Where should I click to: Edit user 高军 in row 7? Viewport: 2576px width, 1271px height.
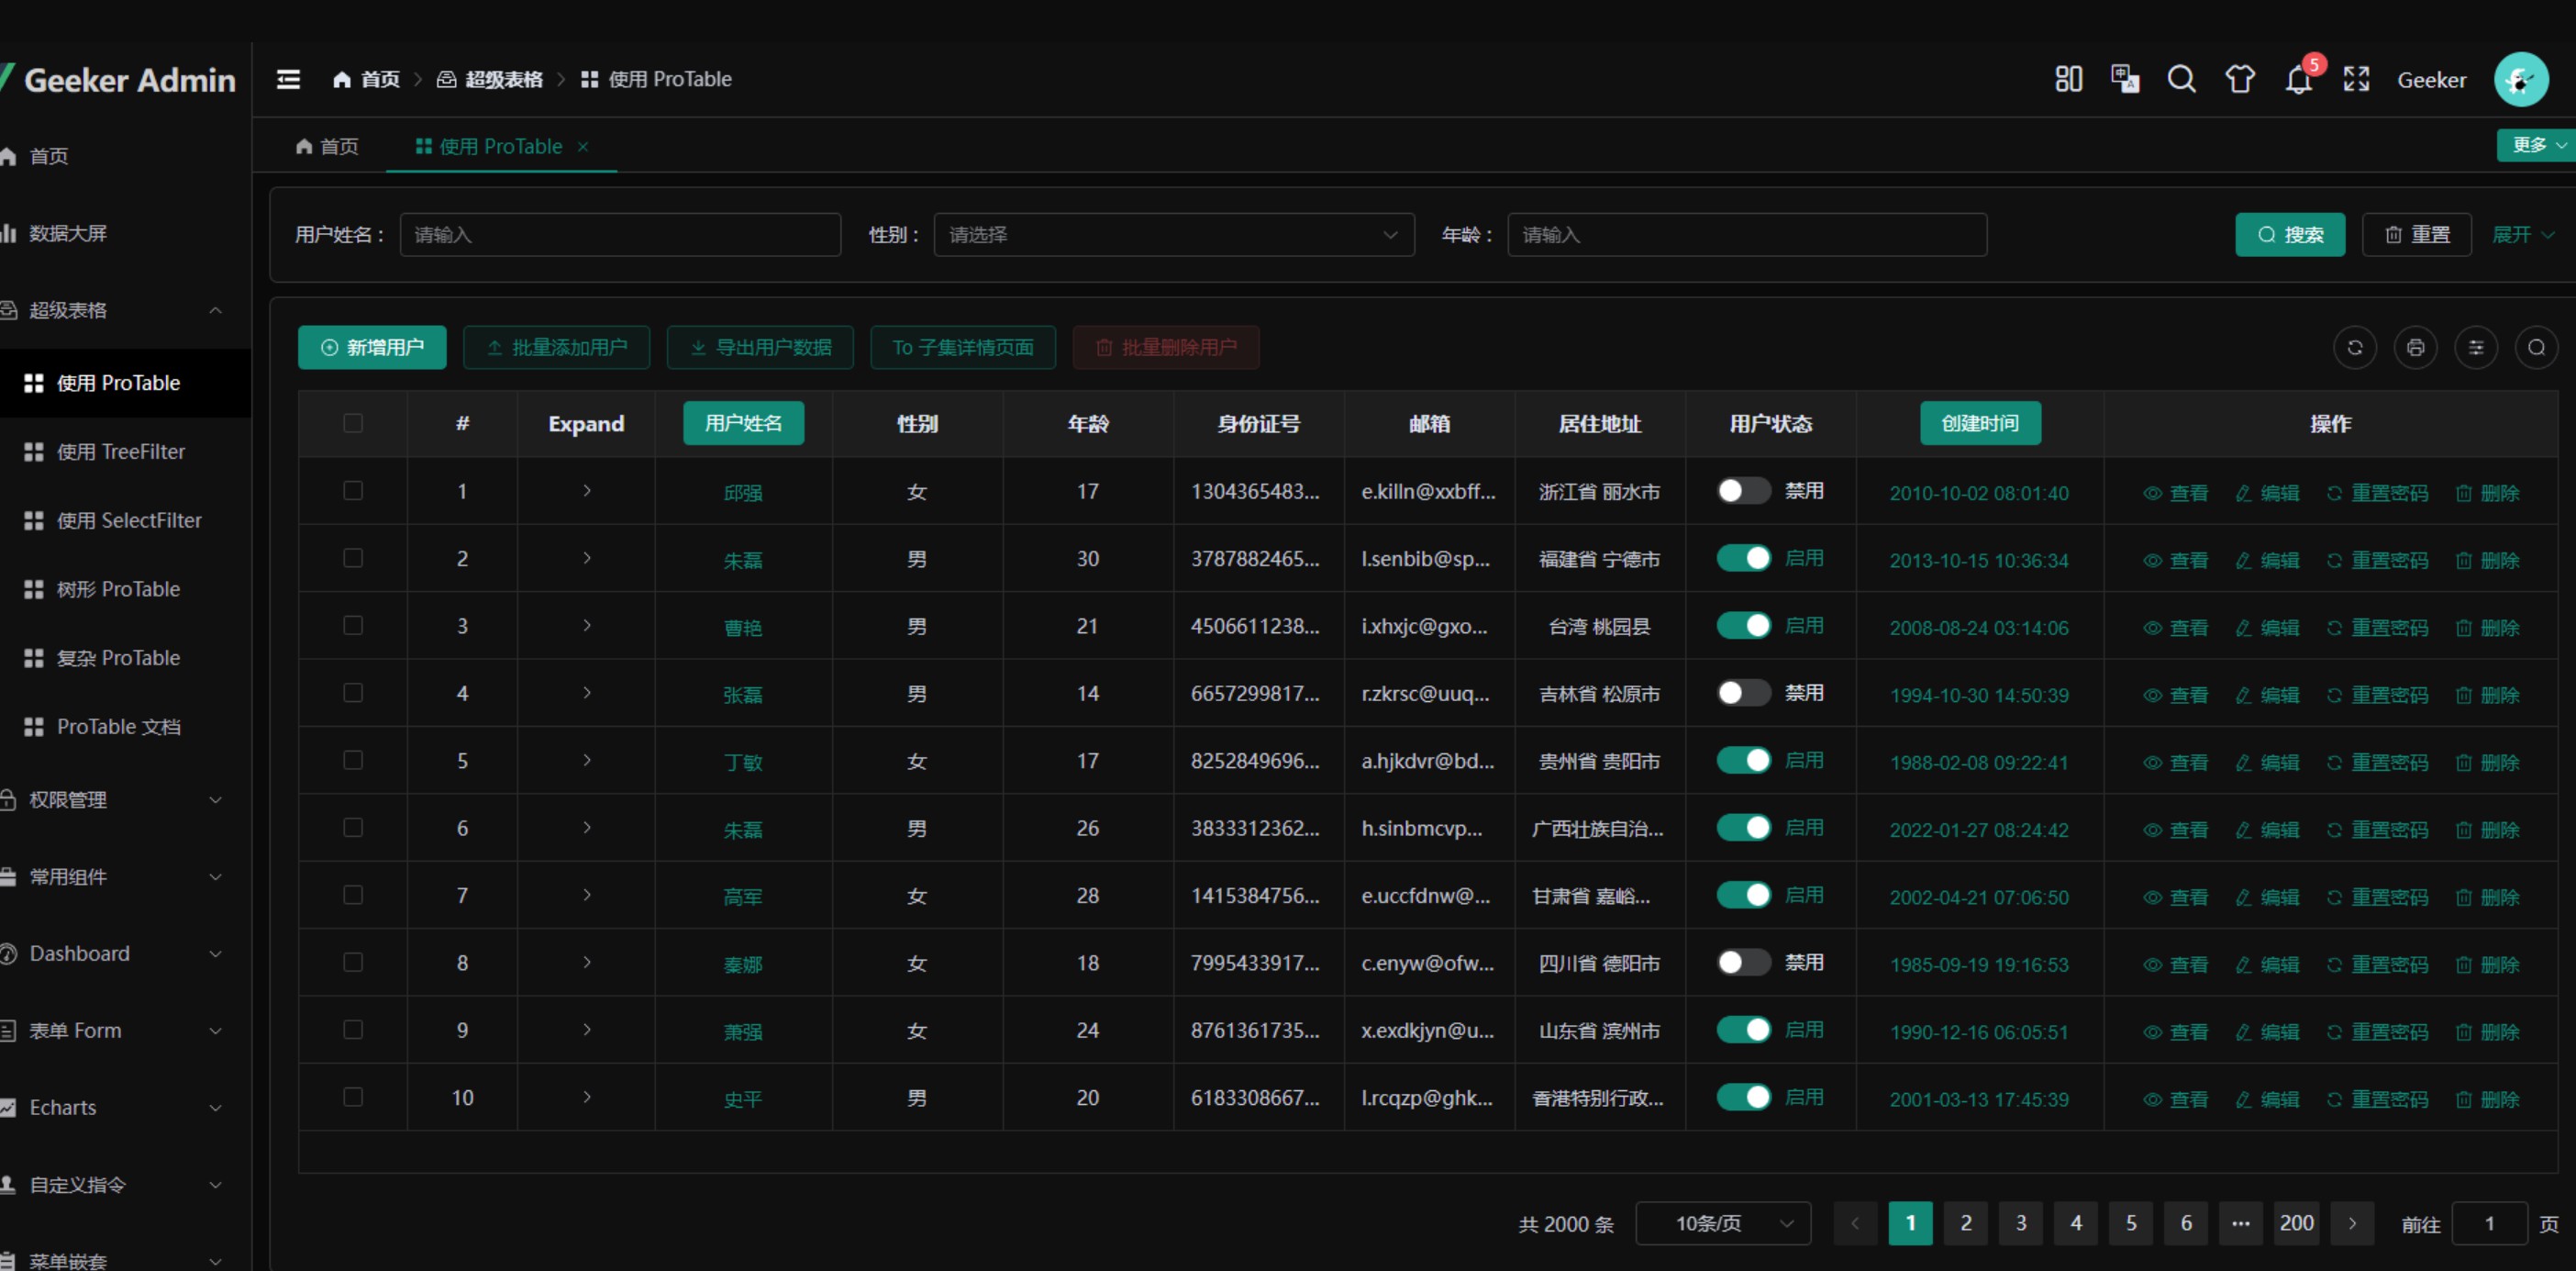(2267, 897)
